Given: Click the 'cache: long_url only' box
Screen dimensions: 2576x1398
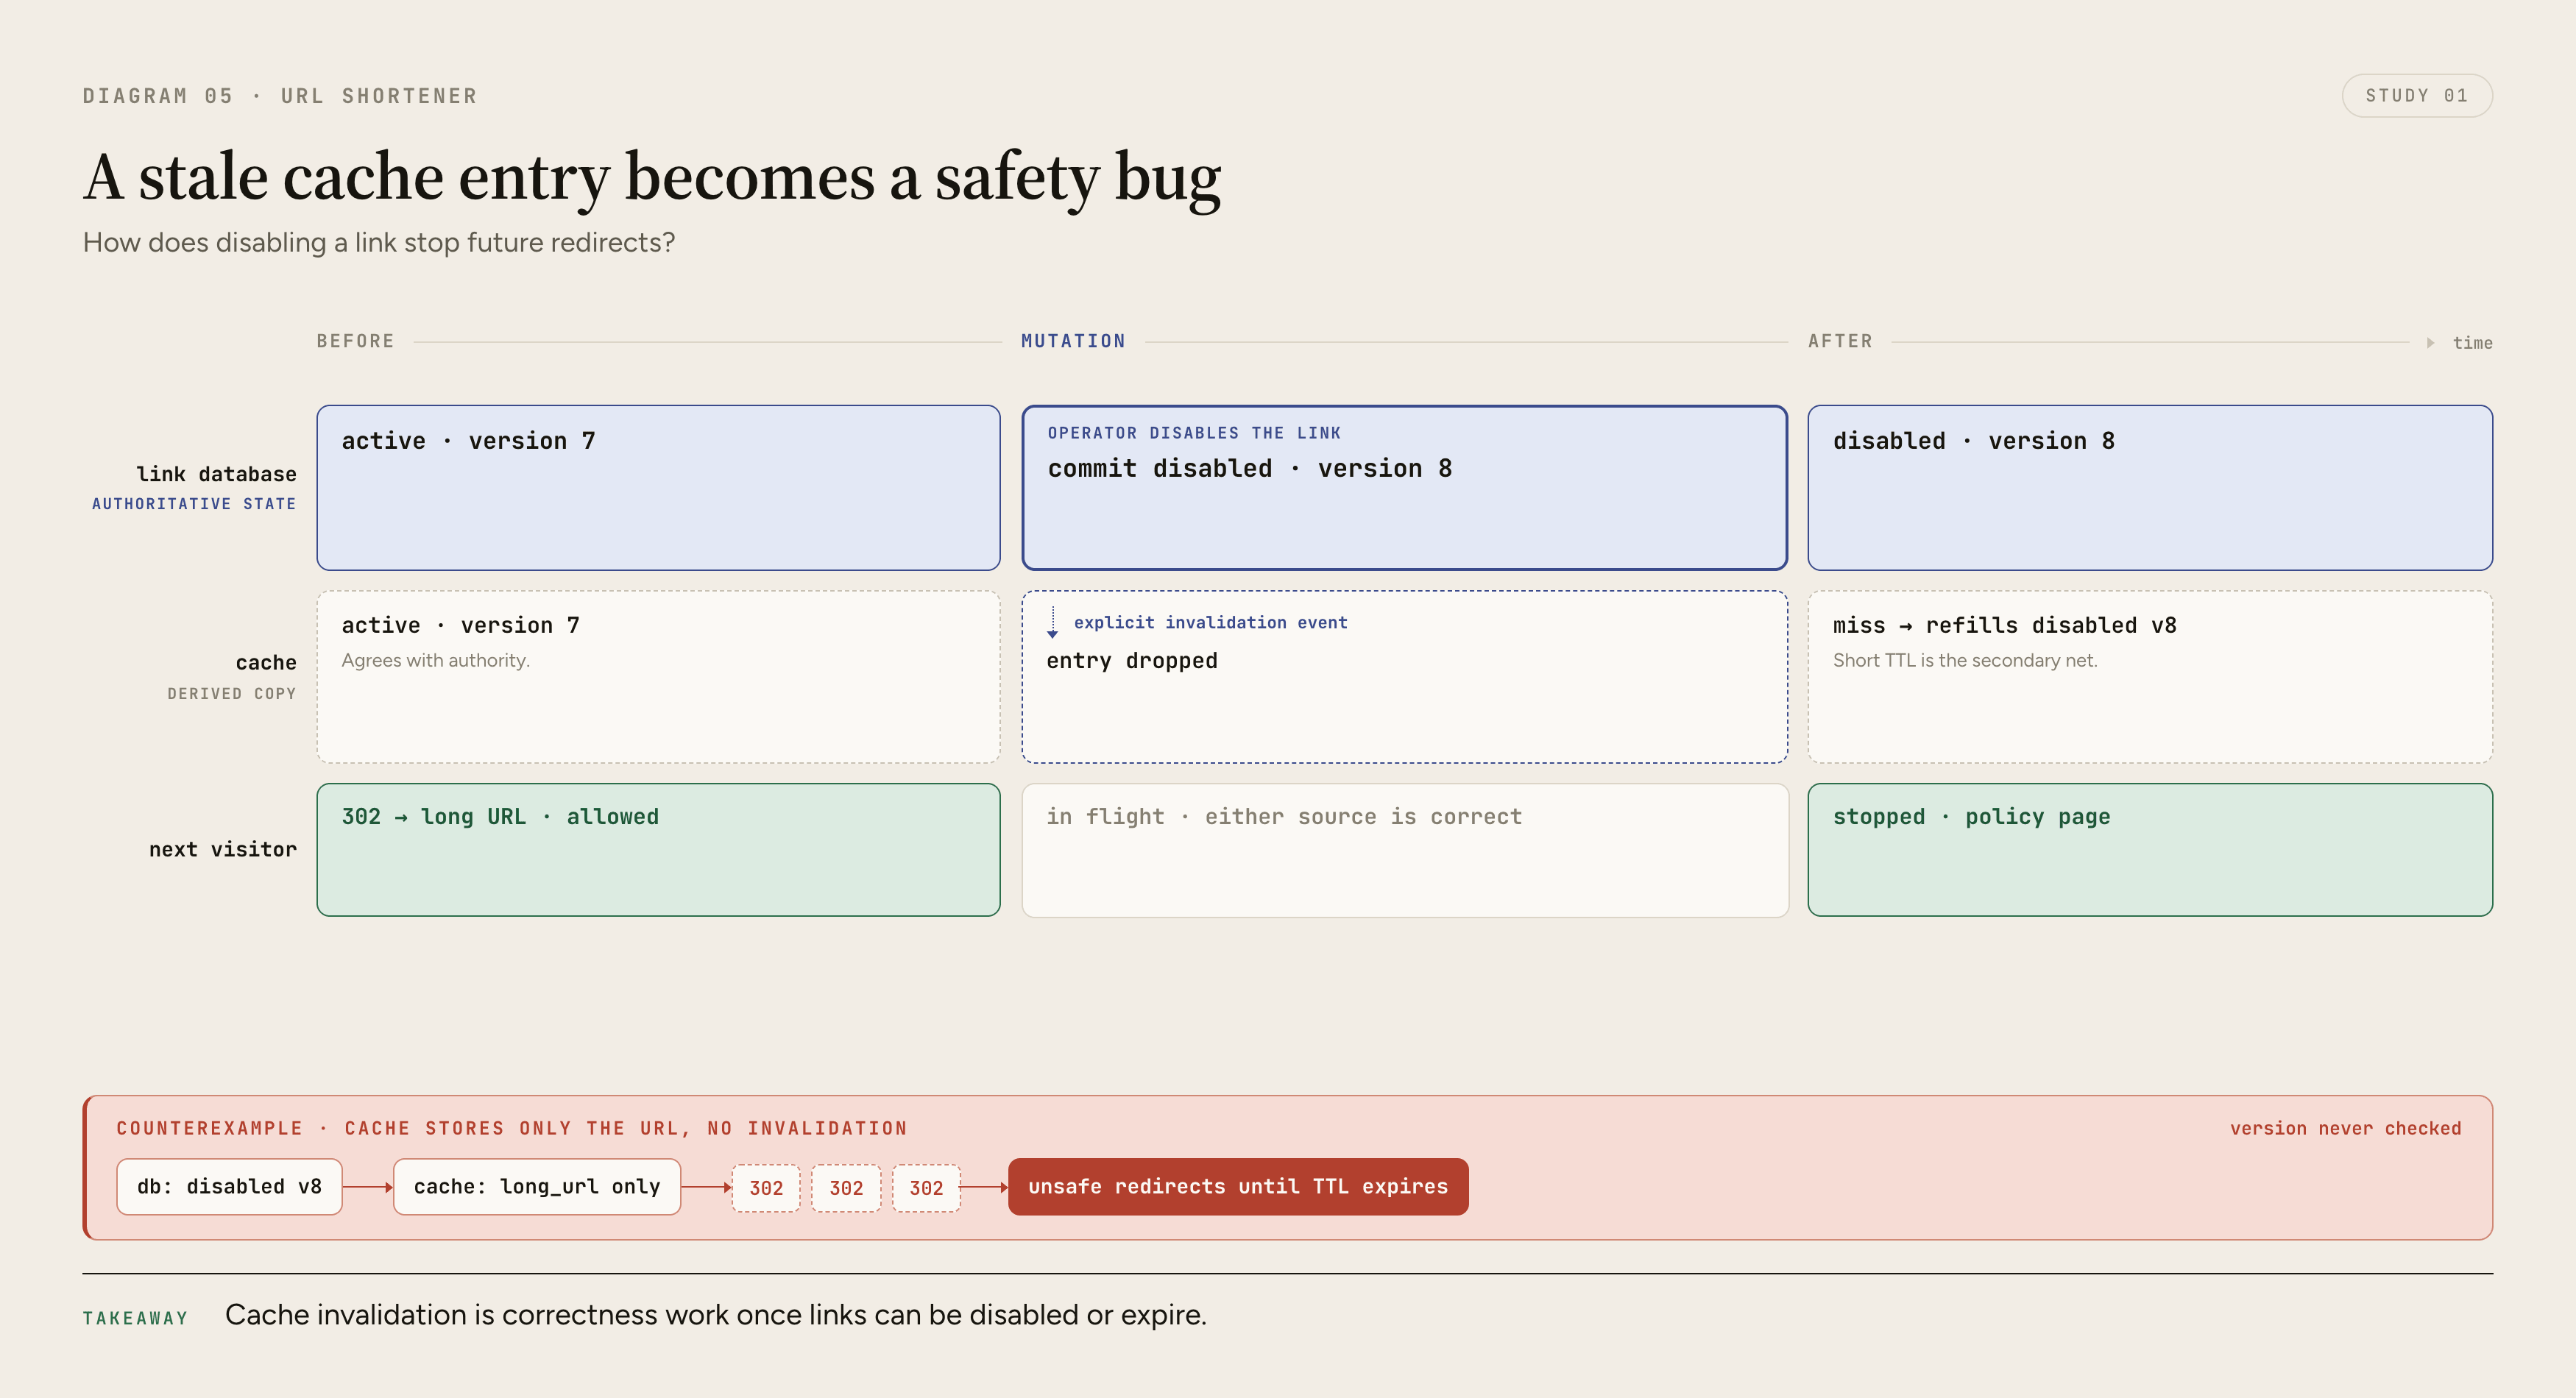Looking at the screenshot, I should coord(537,1187).
